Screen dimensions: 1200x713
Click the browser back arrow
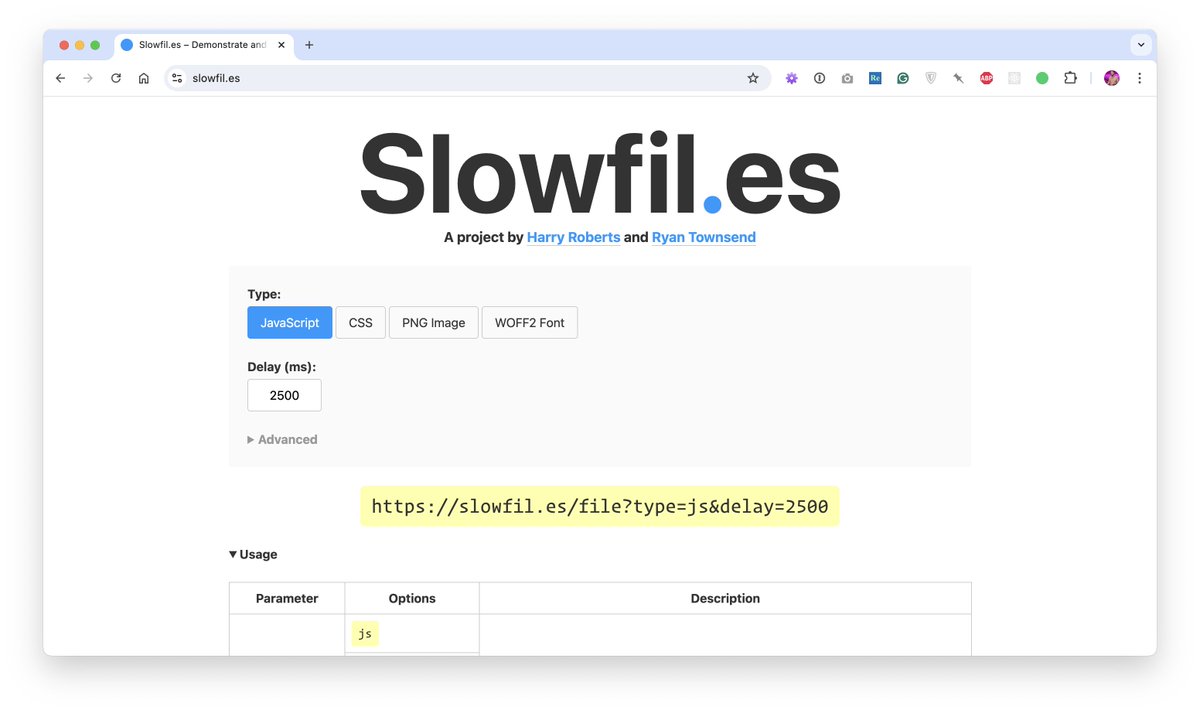pyautogui.click(x=60, y=78)
